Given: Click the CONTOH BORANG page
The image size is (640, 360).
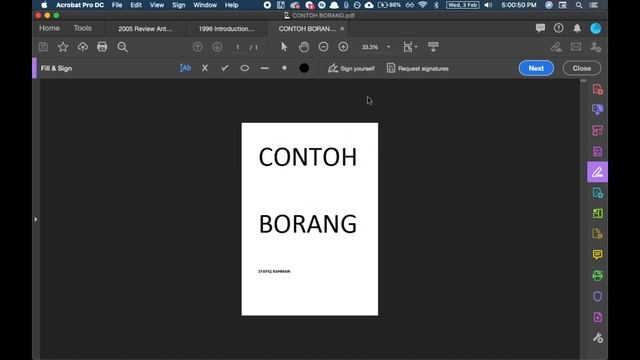Looking at the screenshot, I should tap(310, 219).
